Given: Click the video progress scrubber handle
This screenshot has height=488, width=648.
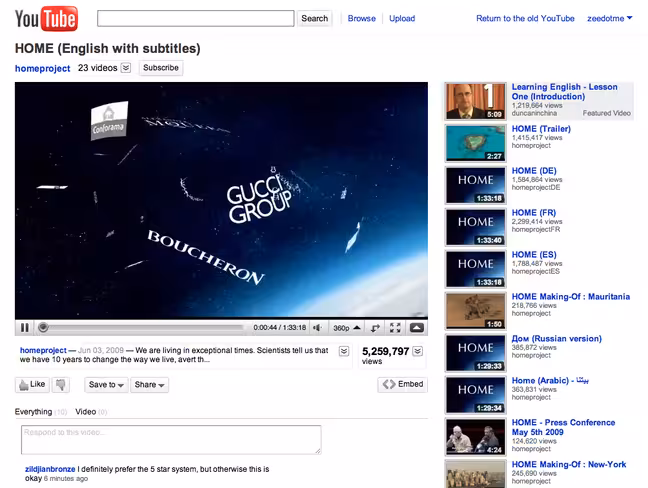Looking at the screenshot, I should (43, 328).
